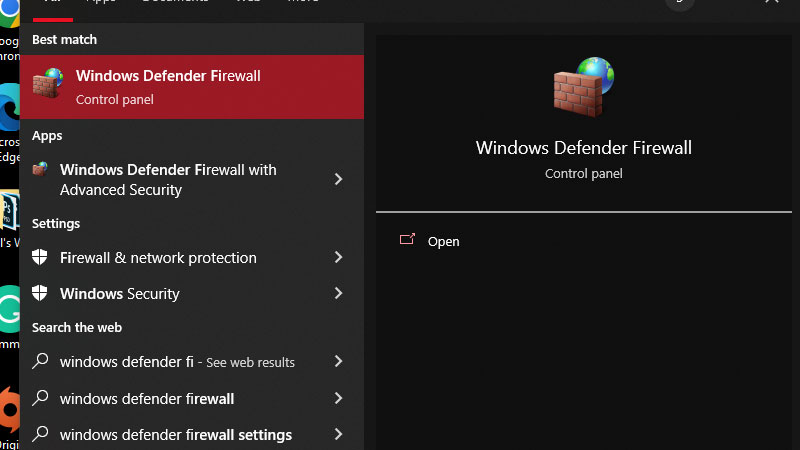The image size is (800, 450).
Task: Click magnifier icon beside 'windows defender fi'
Action: pyautogui.click(x=40, y=361)
